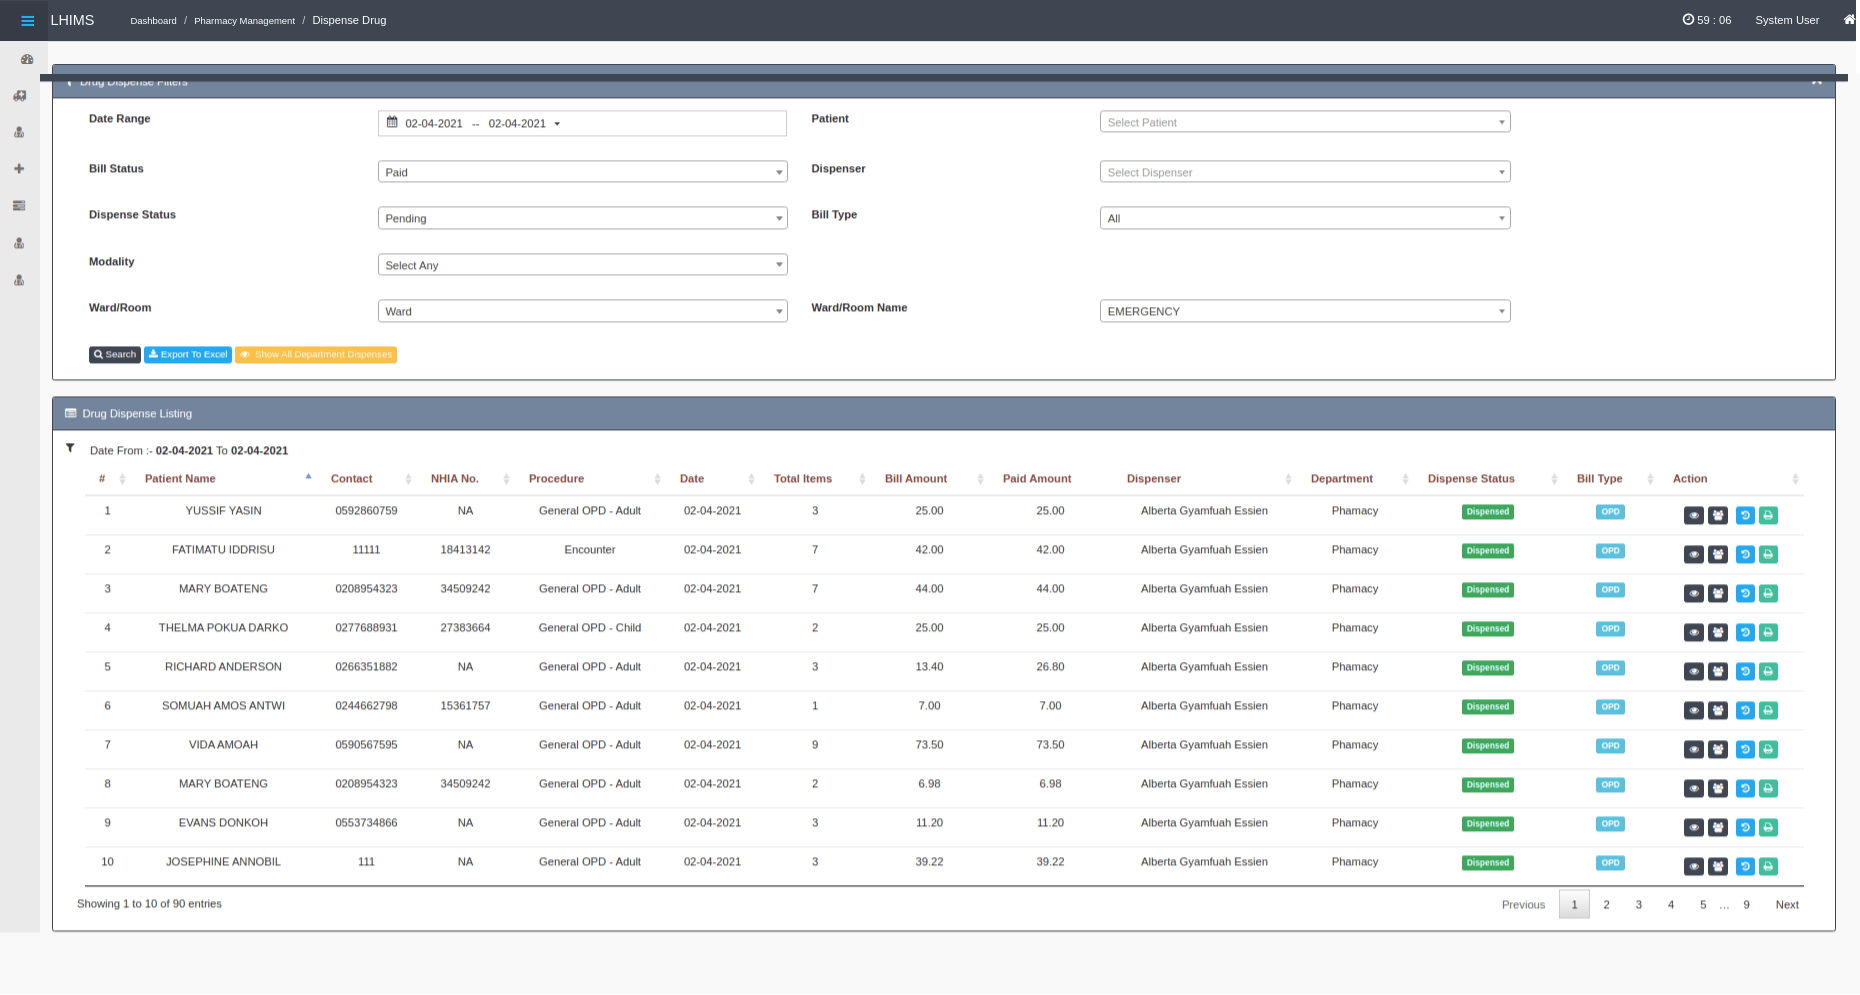Toggle the hamburger sidebar menu
Image resolution: width=1860 pixels, height=995 pixels.
point(27,20)
